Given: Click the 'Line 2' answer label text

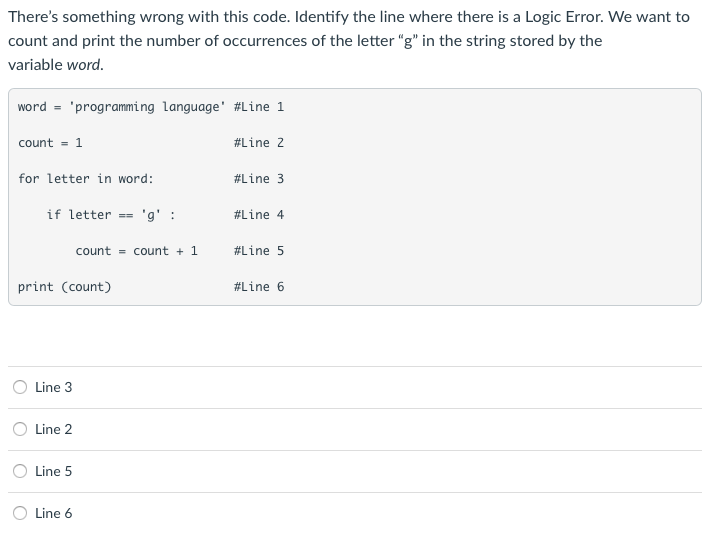Looking at the screenshot, I should click(x=53, y=429).
